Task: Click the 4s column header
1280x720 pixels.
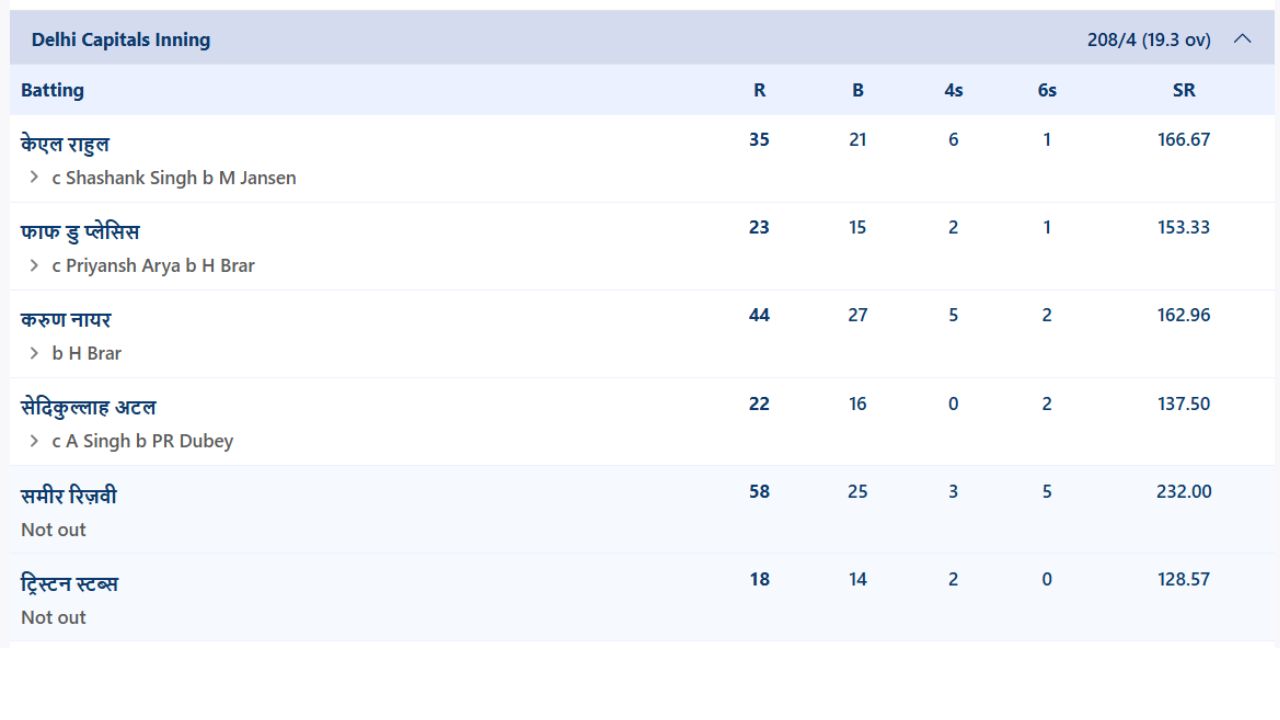Action: [953, 90]
